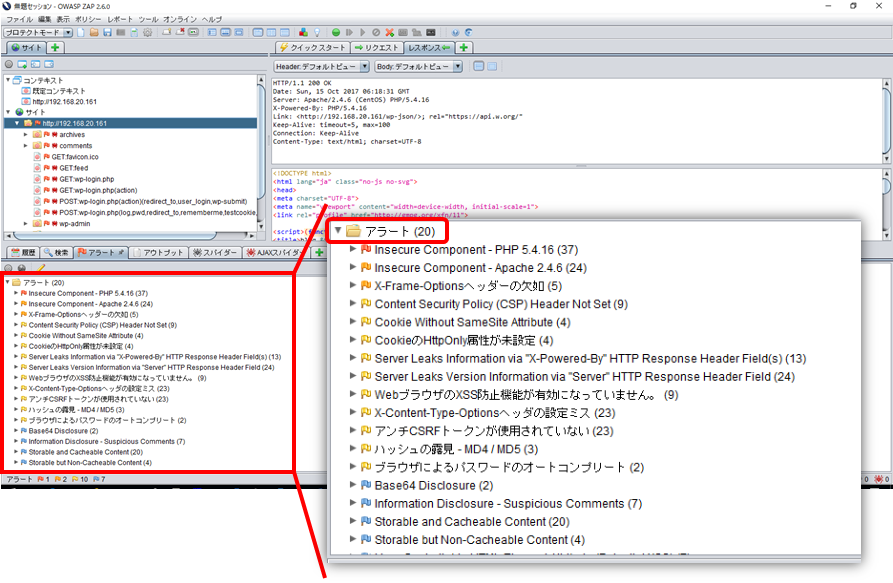Click the Check for Updates refresh icon

coord(469,32)
